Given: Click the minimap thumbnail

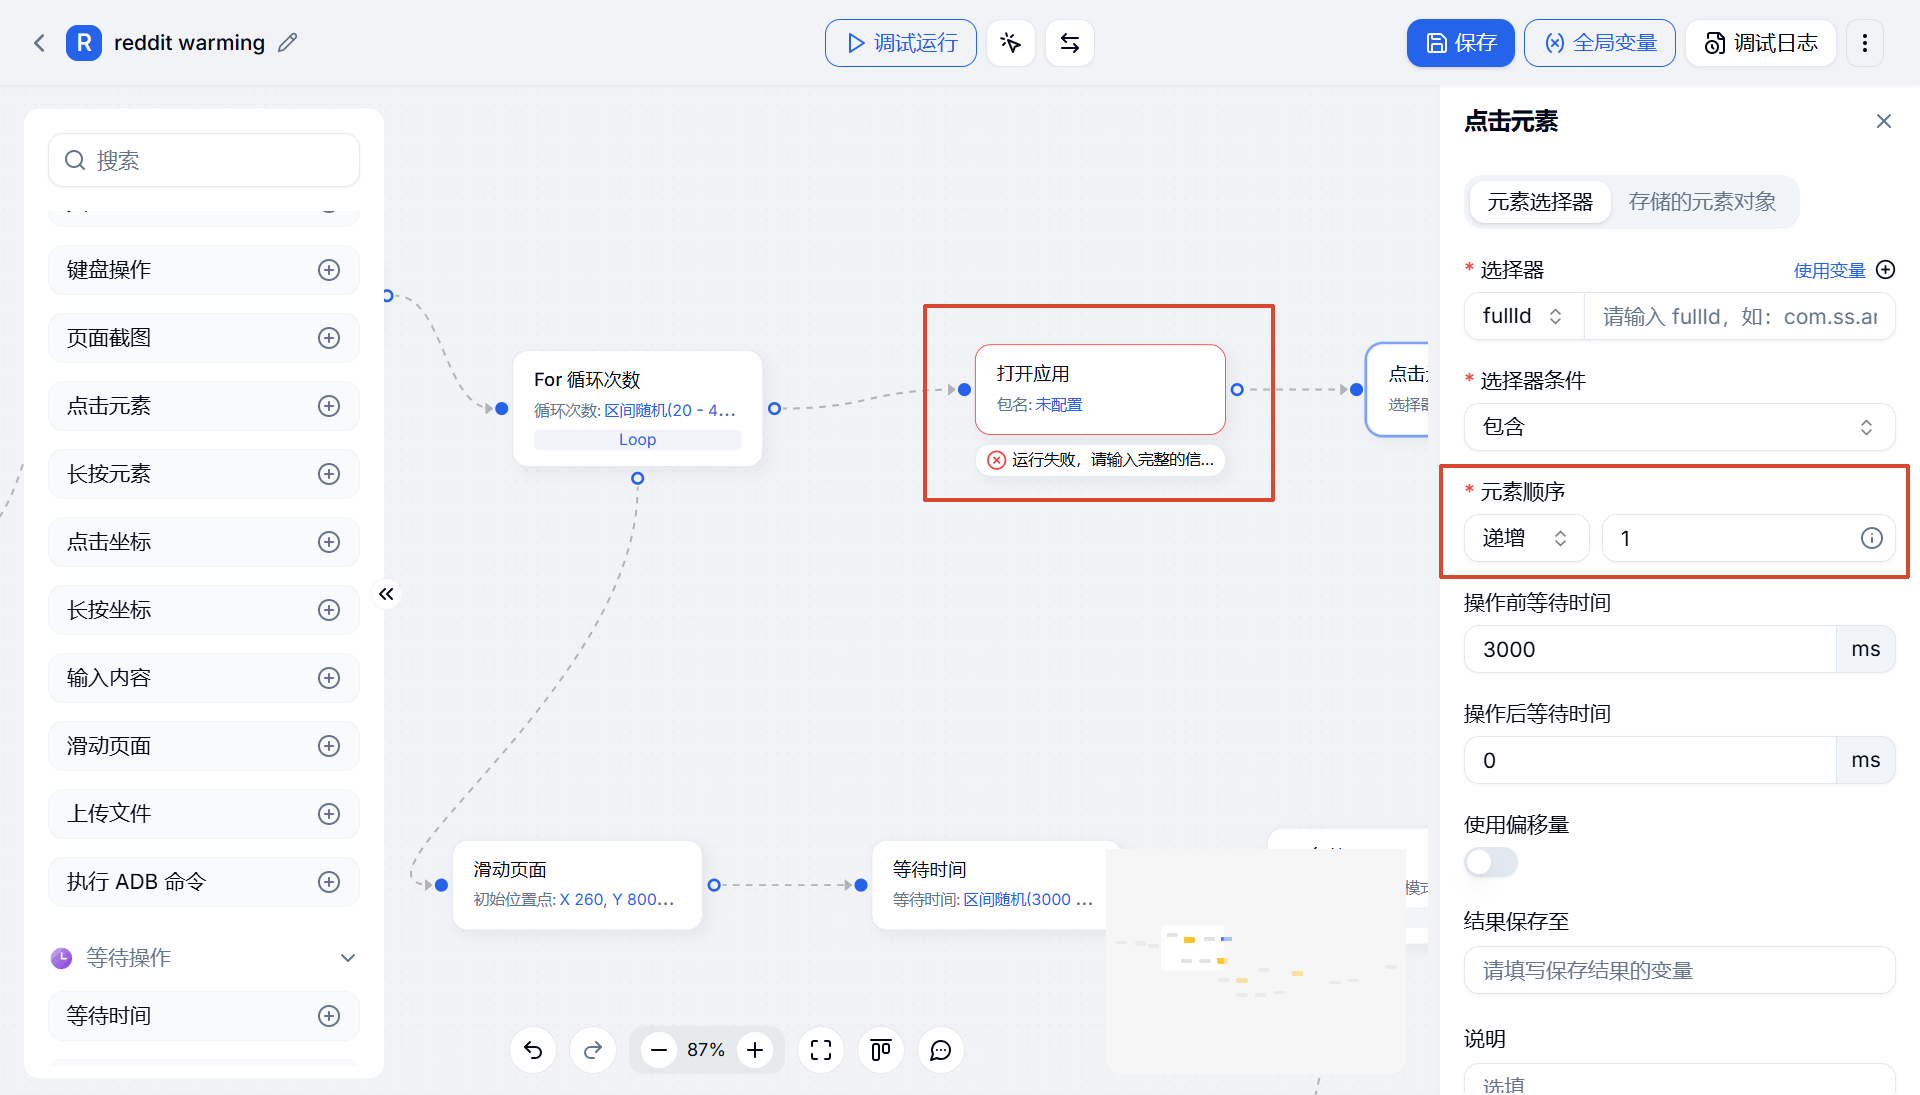Looking at the screenshot, I should pyautogui.click(x=1256, y=962).
